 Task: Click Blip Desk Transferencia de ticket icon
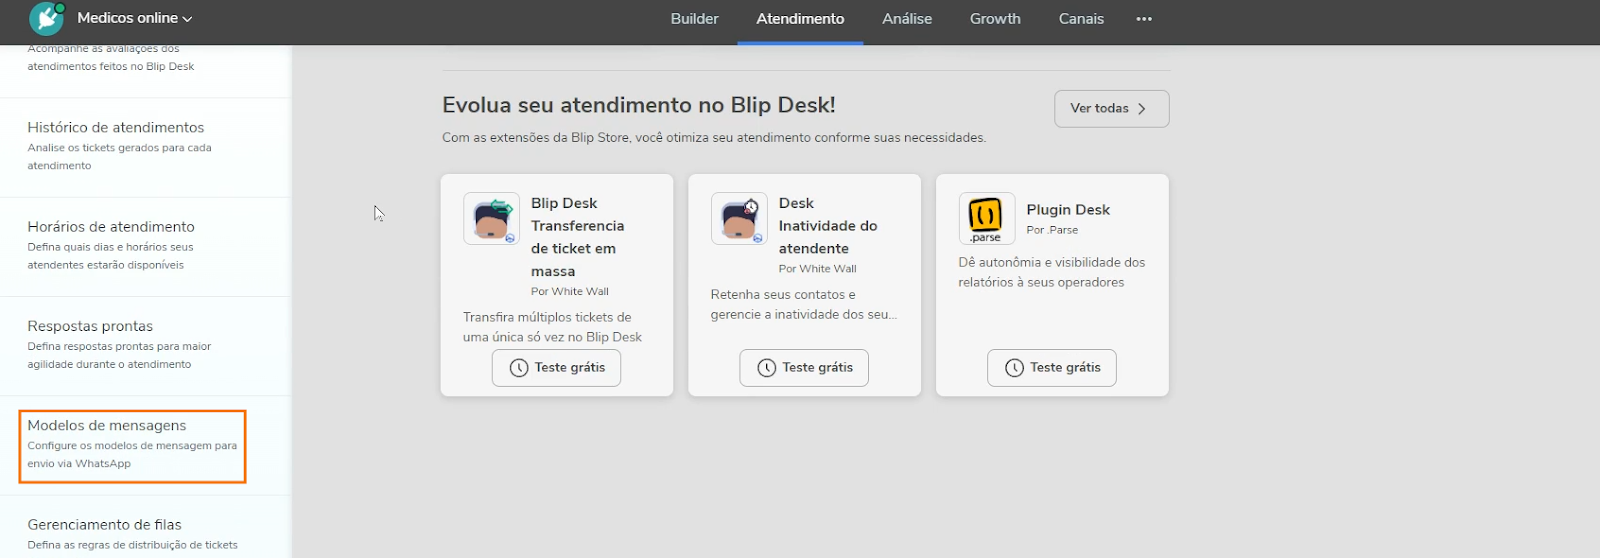[x=491, y=218]
